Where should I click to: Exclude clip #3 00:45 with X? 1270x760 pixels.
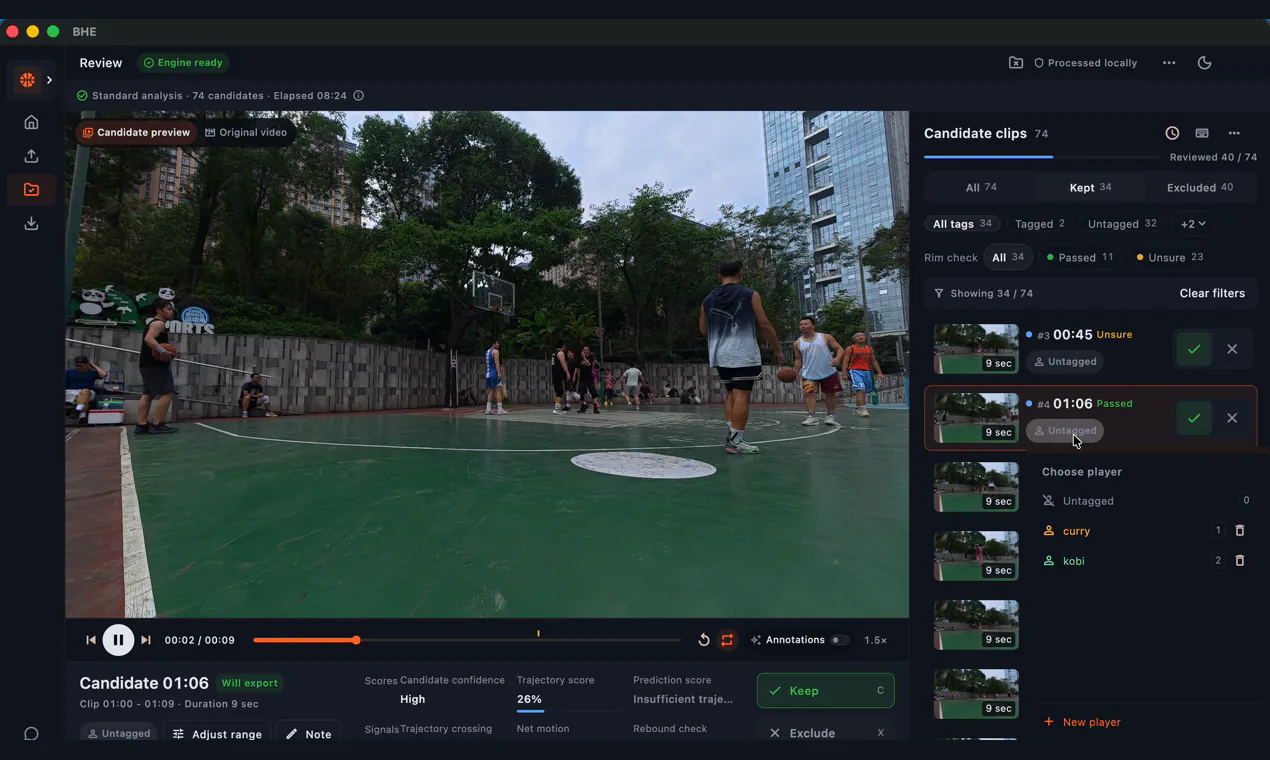coord(1232,349)
